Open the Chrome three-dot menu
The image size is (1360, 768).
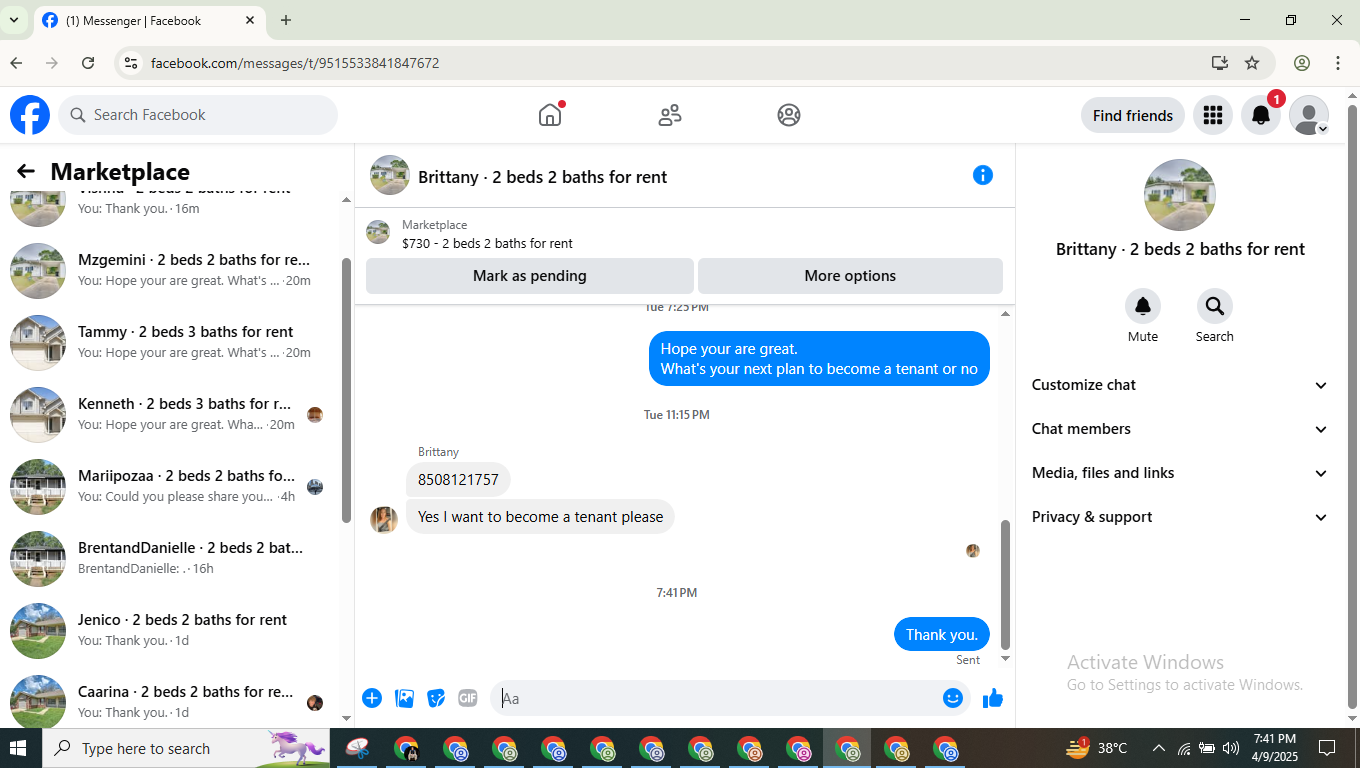1338,63
